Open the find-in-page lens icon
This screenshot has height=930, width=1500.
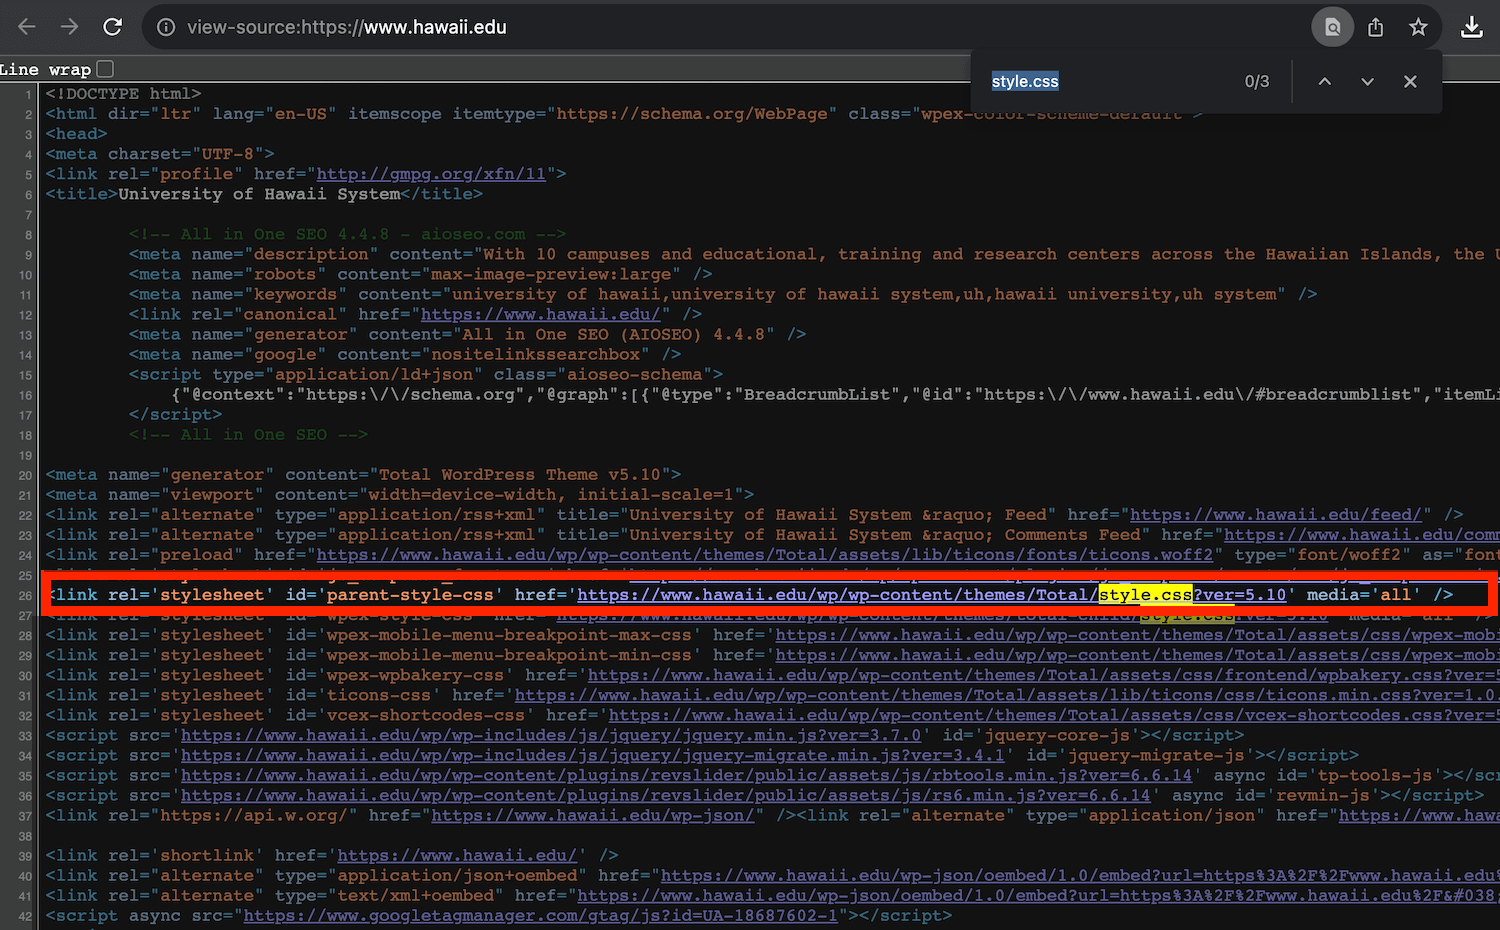(x=1332, y=27)
